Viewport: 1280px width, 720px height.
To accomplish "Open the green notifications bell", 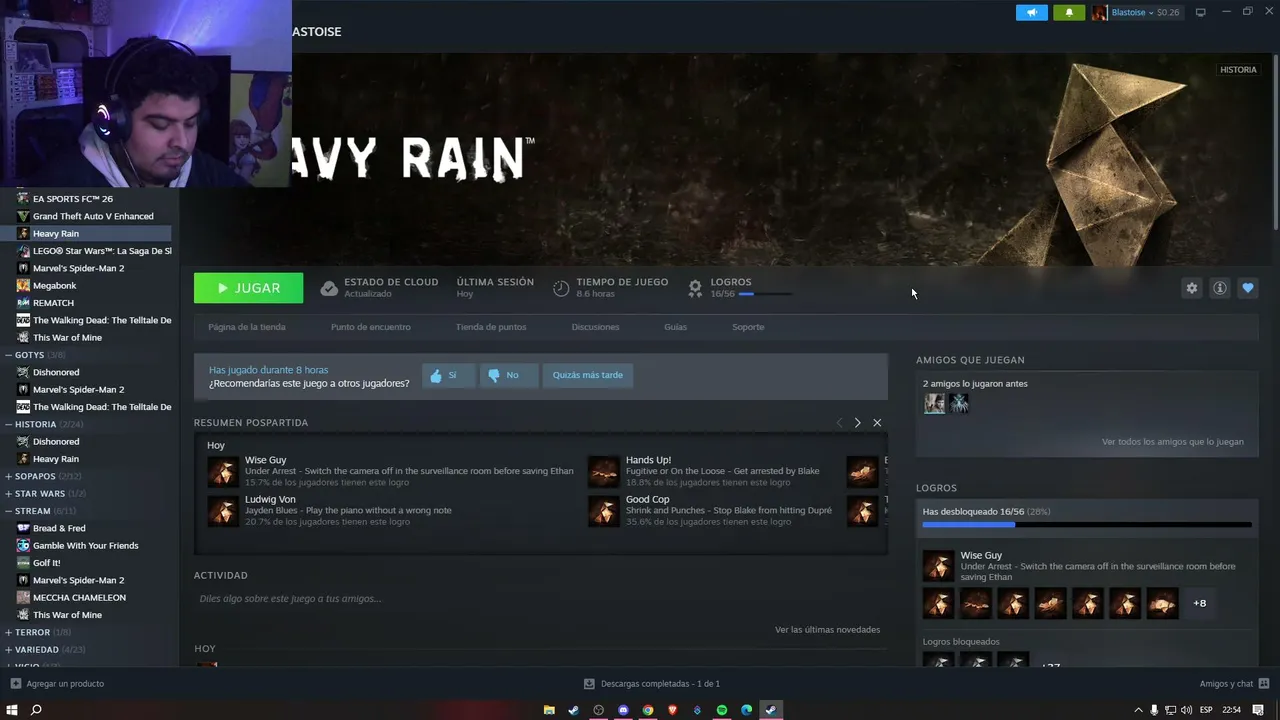I will 1069,12.
